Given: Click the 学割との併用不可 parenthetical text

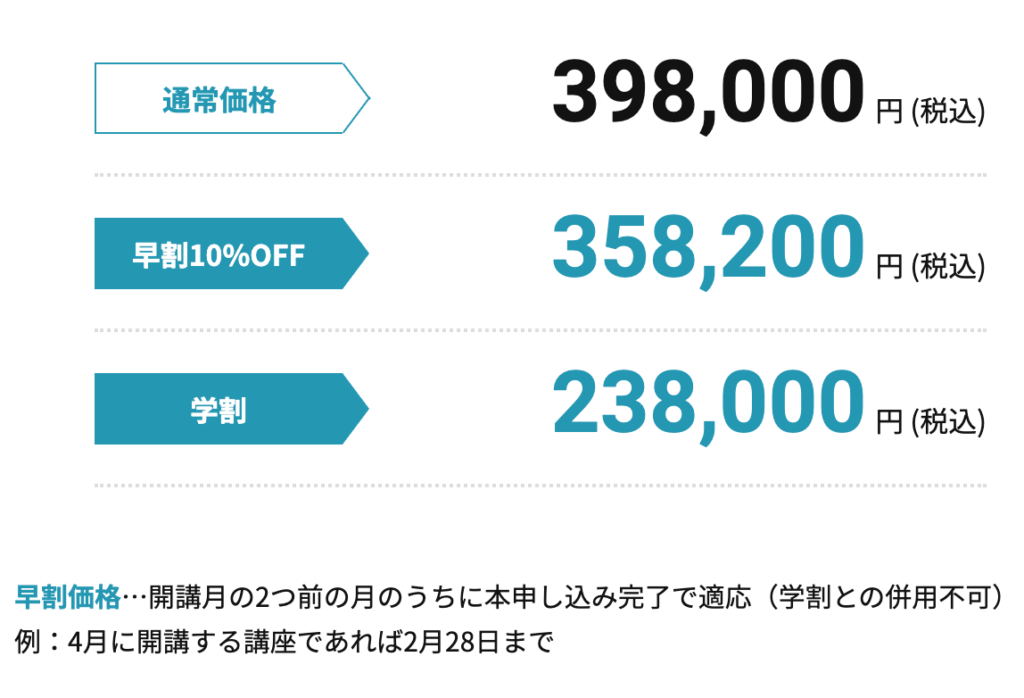Looking at the screenshot, I should click(885, 597).
